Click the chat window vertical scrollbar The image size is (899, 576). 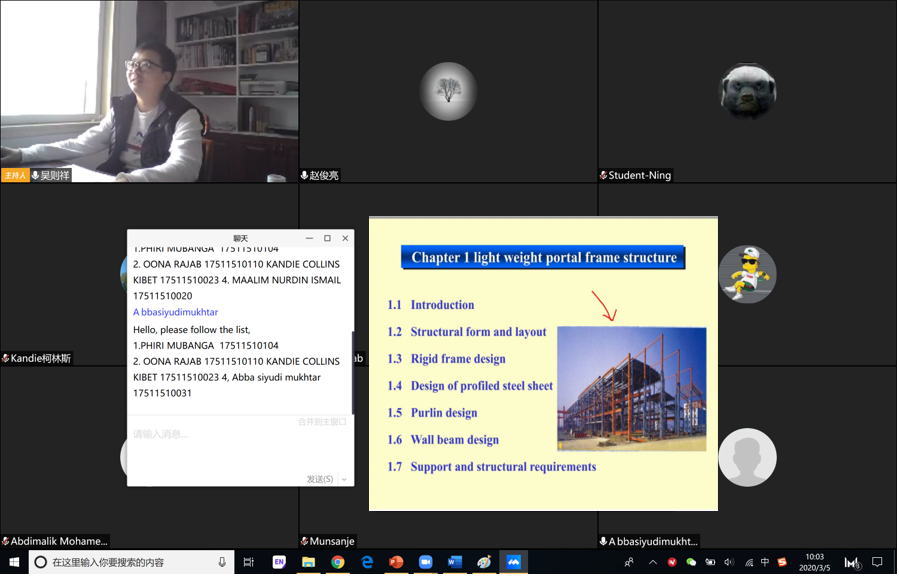click(x=352, y=370)
